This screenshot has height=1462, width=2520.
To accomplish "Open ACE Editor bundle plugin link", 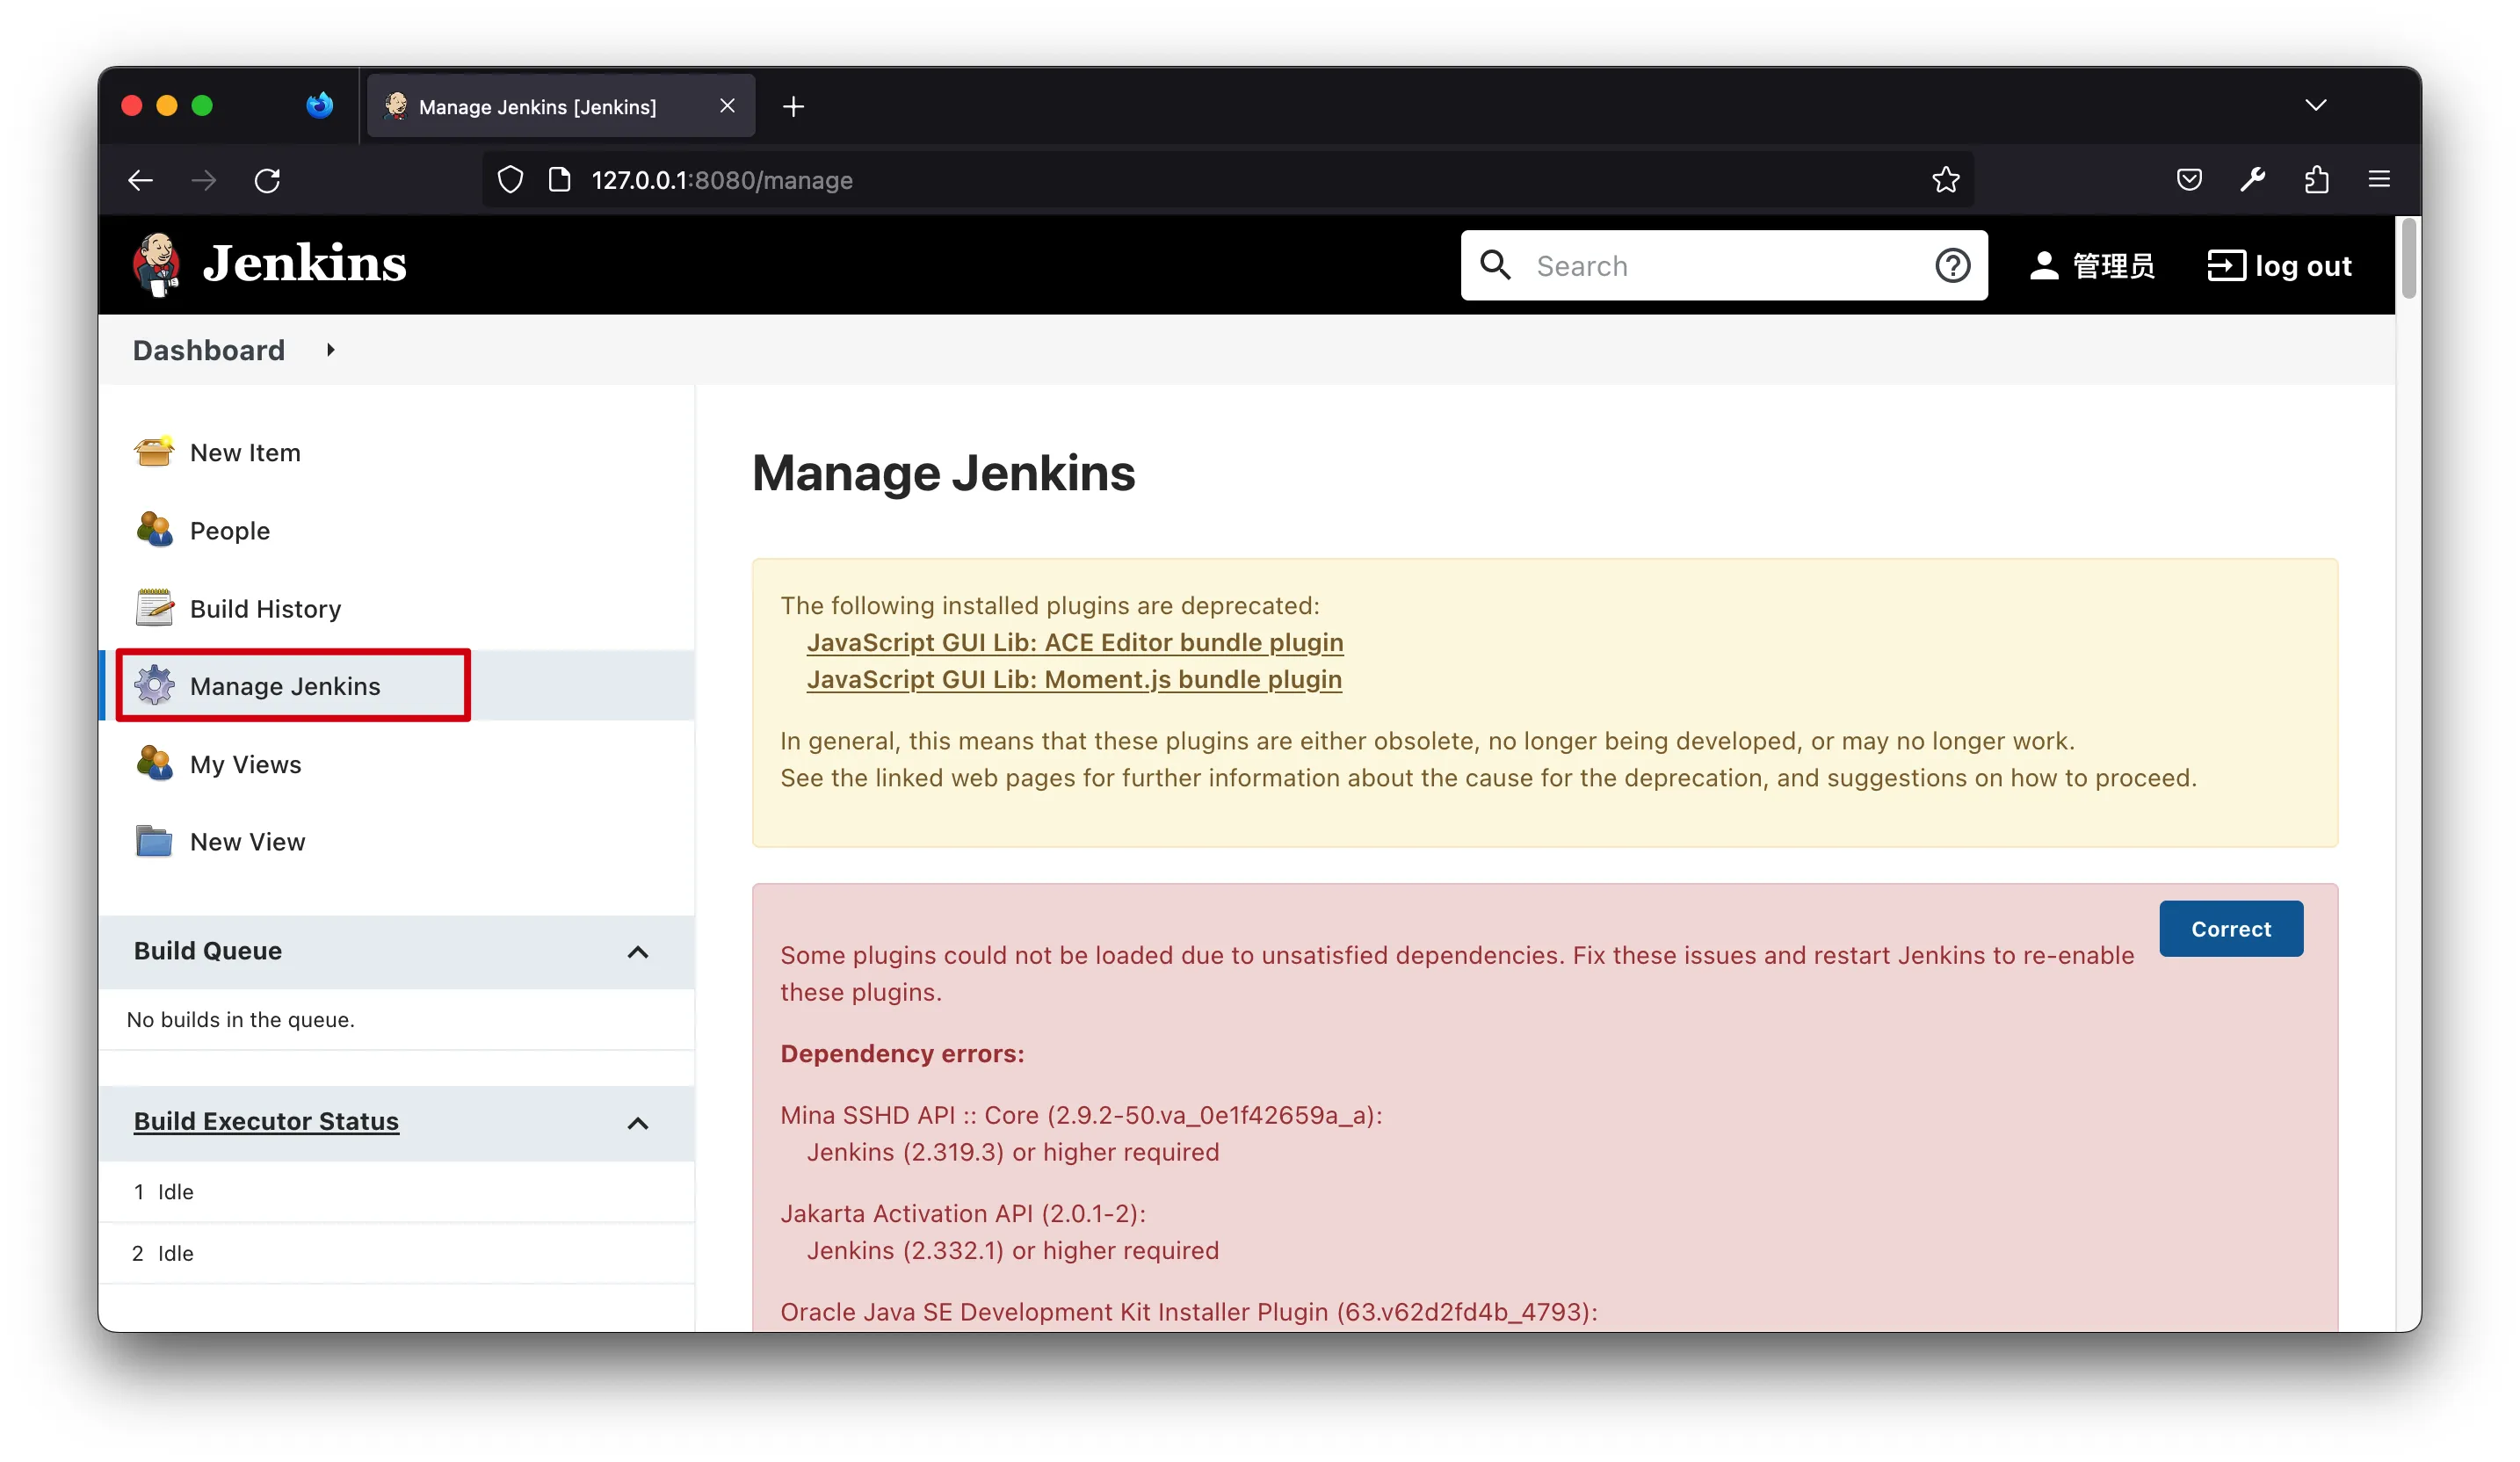I will [x=1074, y=642].
